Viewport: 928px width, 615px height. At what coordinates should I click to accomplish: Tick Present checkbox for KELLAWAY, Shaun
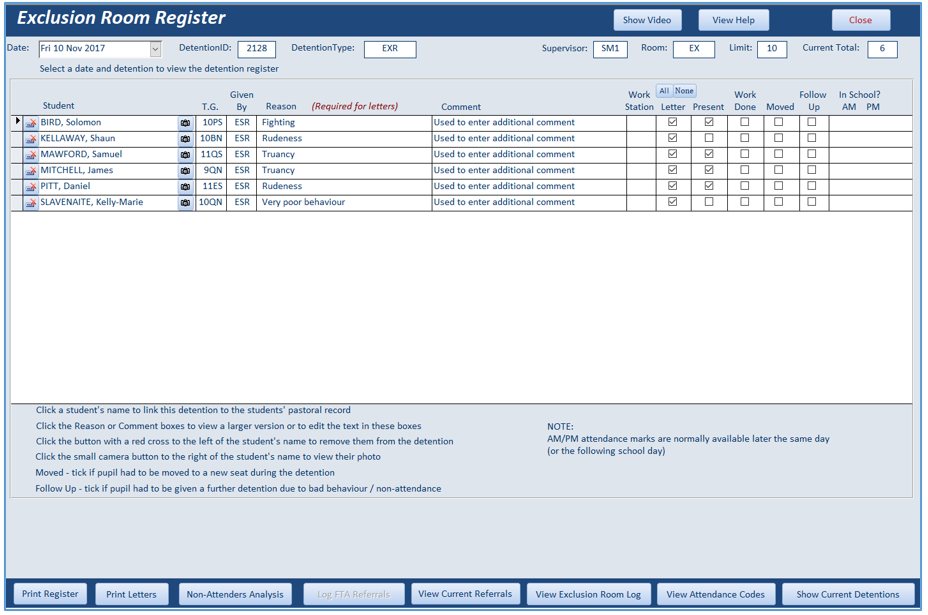click(x=709, y=138)
